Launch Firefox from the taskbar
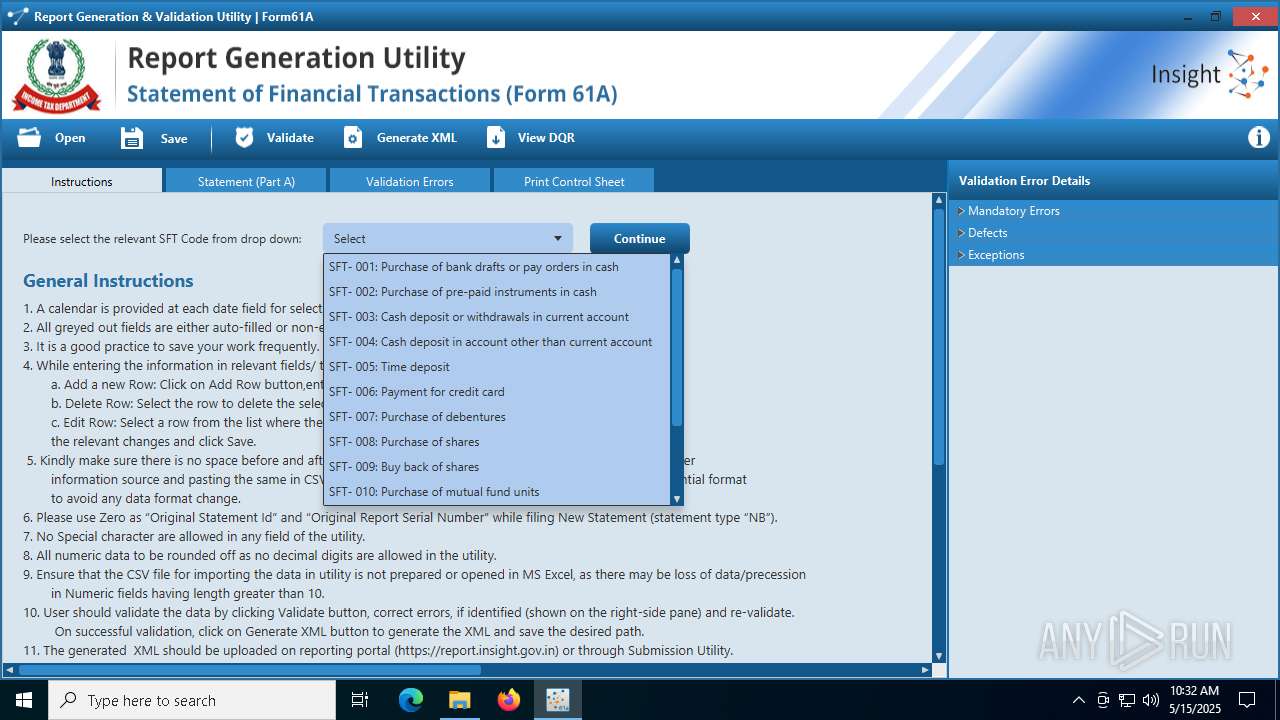This screenshot has width=1280, height=720. 508,700
